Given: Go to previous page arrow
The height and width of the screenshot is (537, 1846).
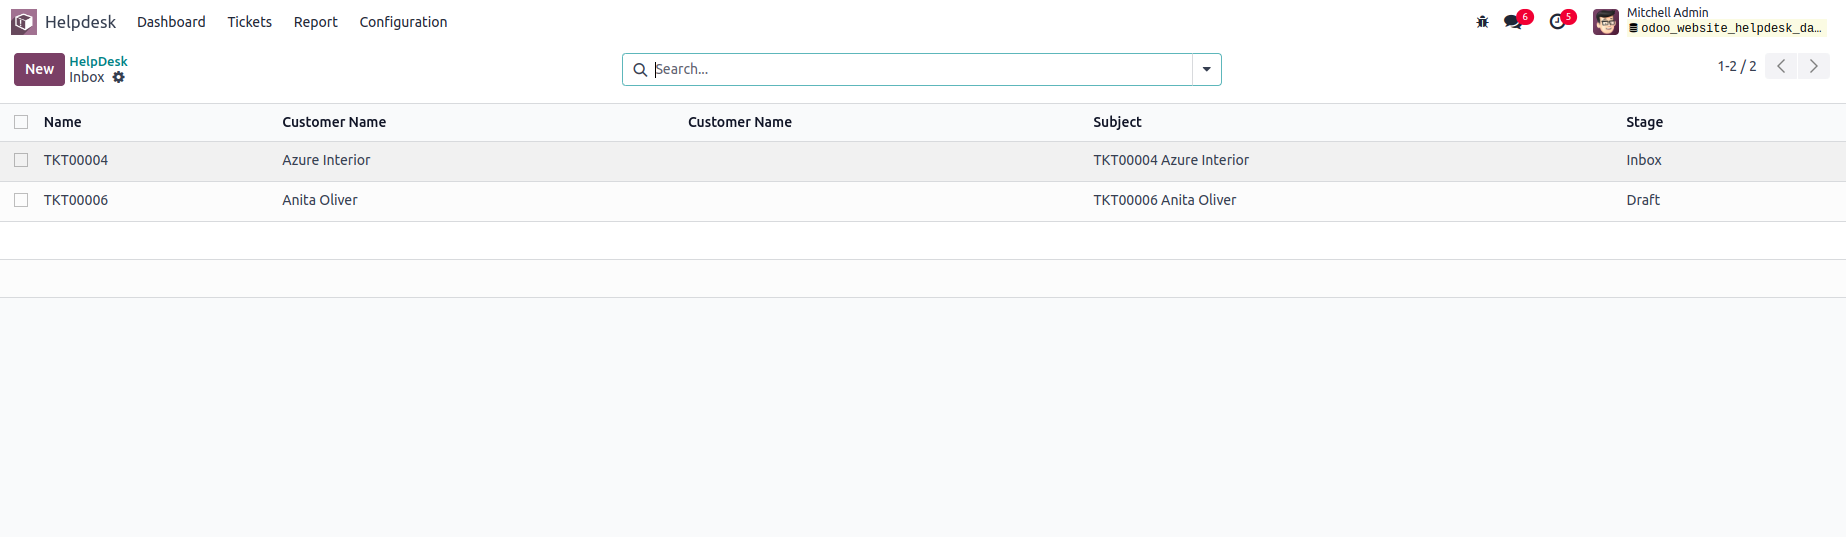Looking at the screenshot, I should point(1781,66).
